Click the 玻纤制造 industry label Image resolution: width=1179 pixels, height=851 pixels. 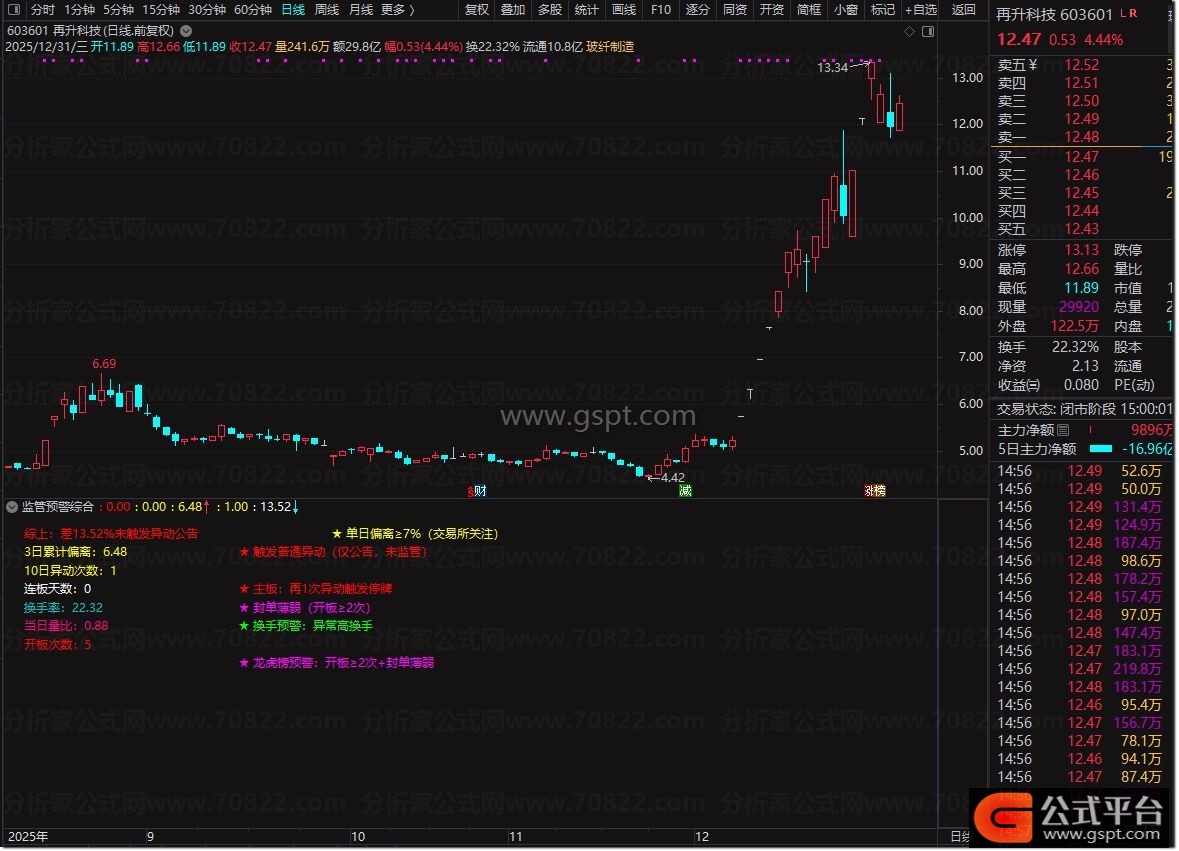pos(610,46)
